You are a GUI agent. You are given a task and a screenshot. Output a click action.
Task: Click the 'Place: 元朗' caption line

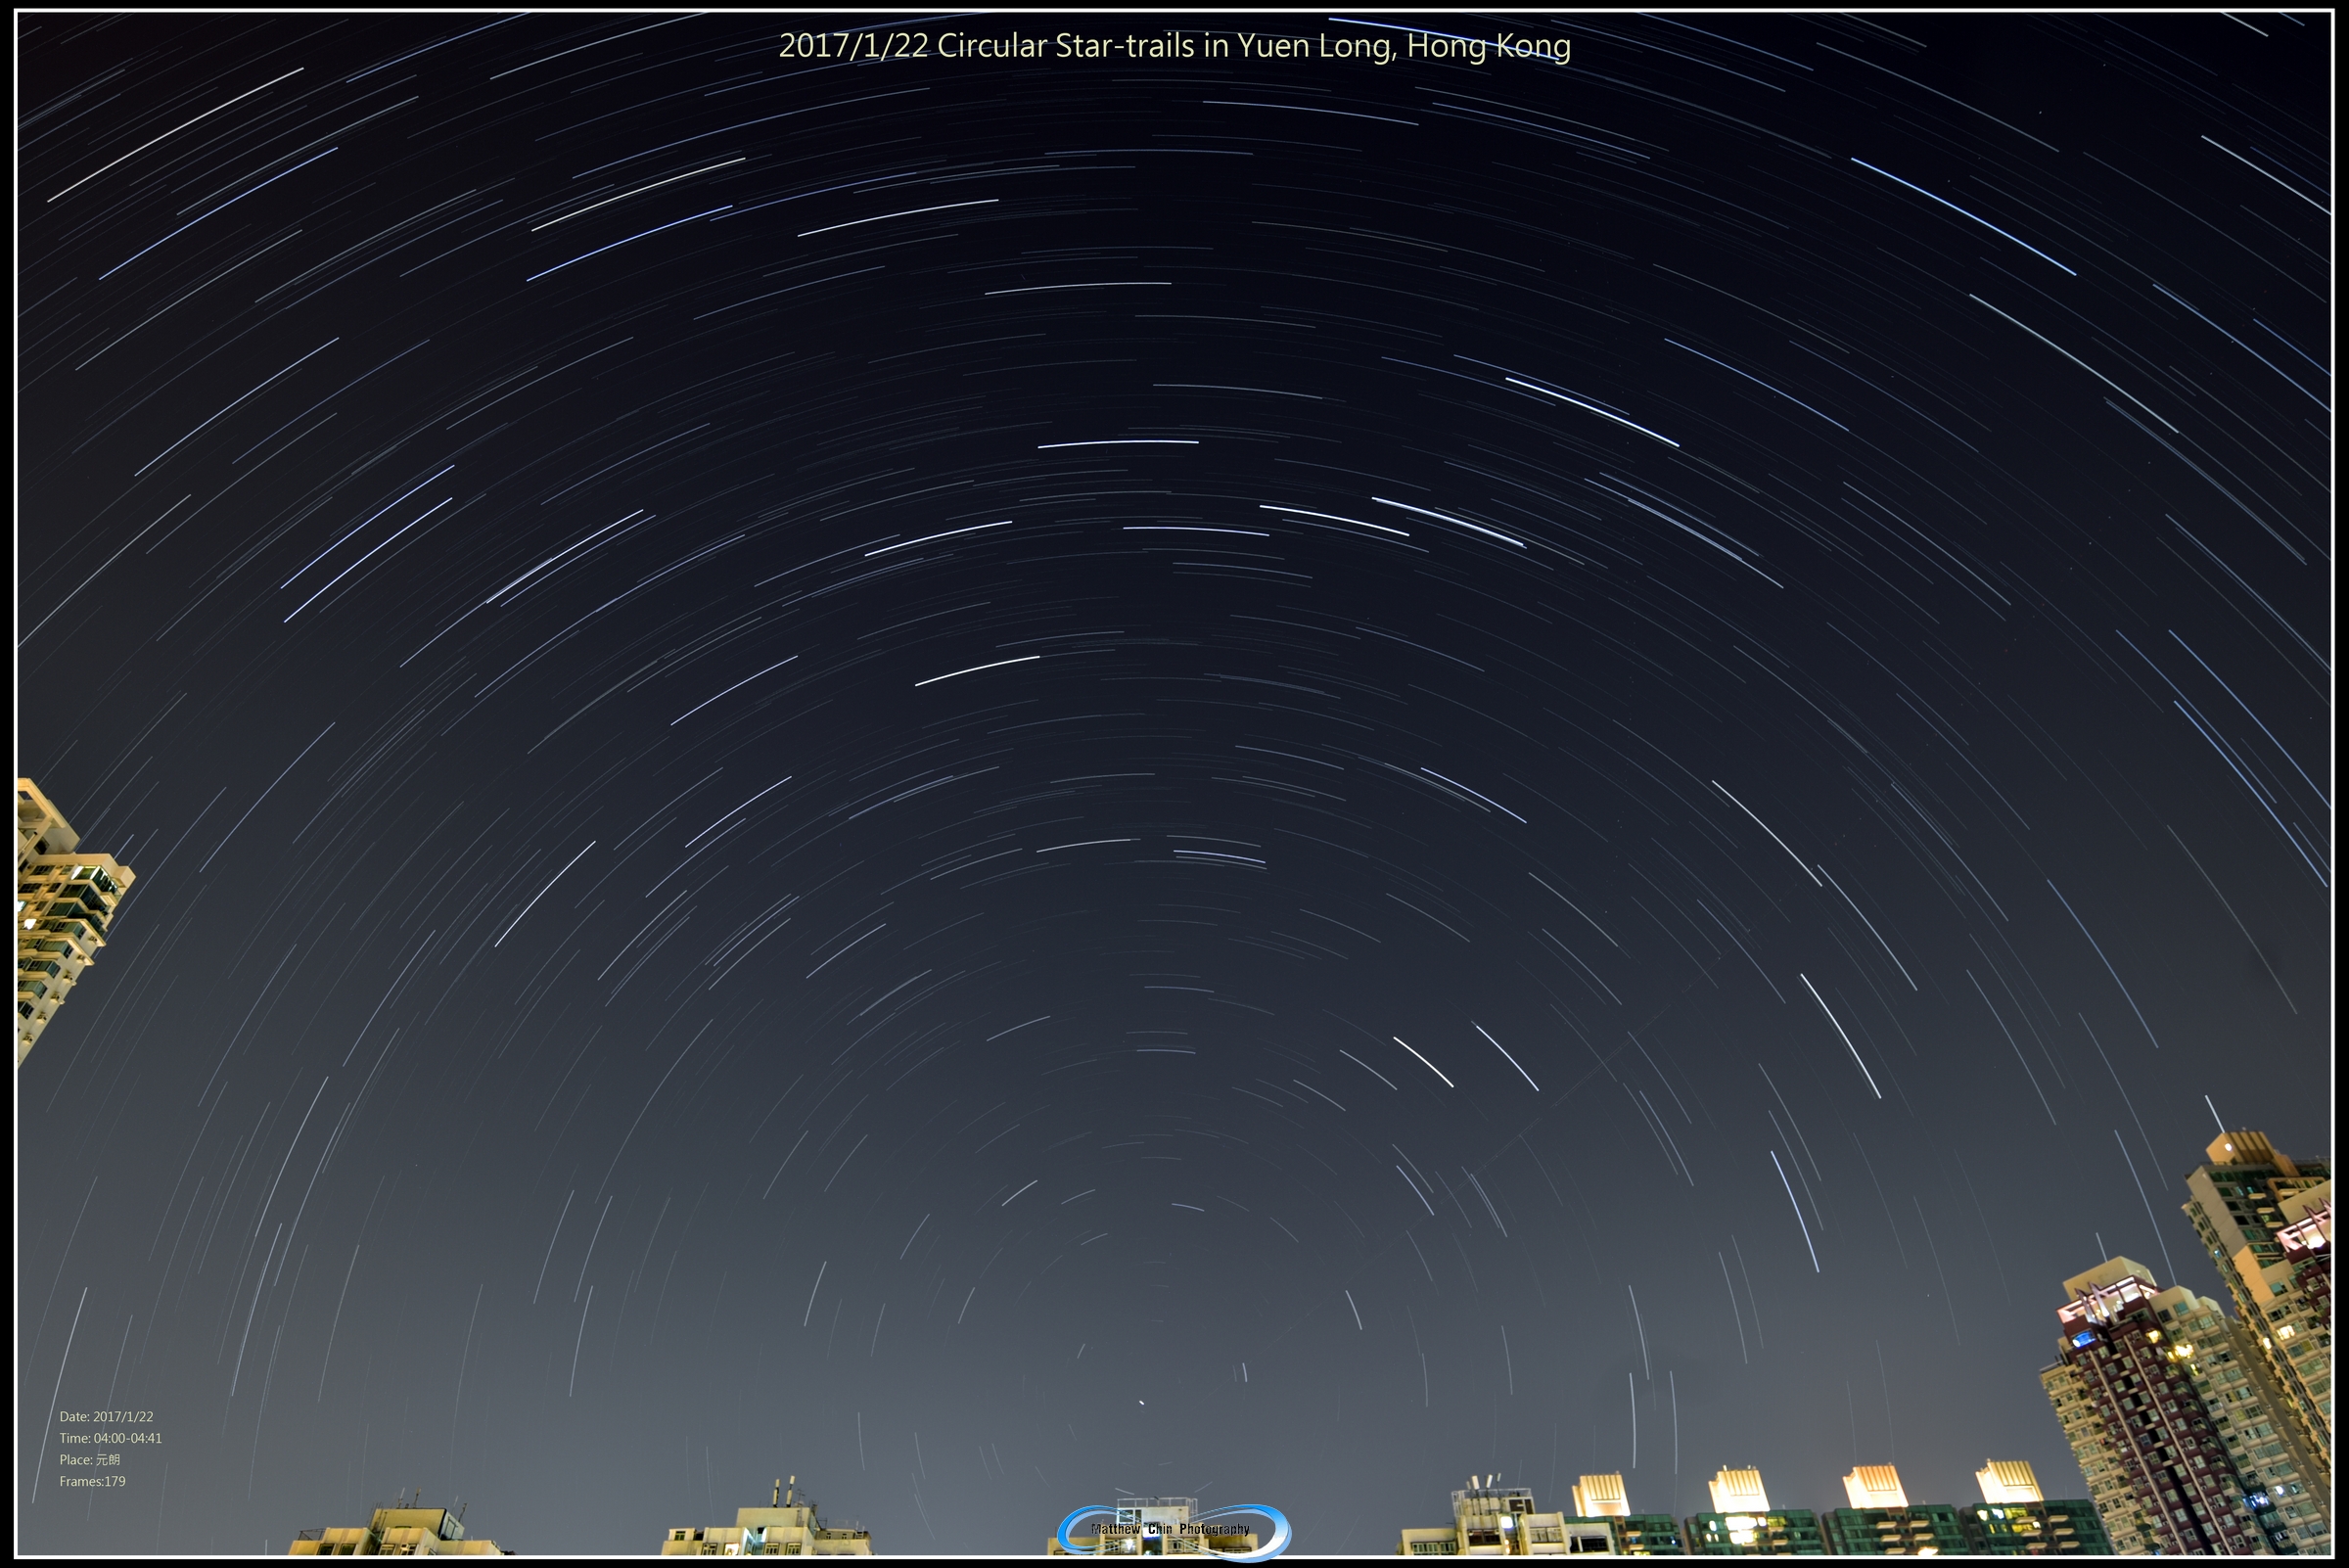coord(89,1460)
